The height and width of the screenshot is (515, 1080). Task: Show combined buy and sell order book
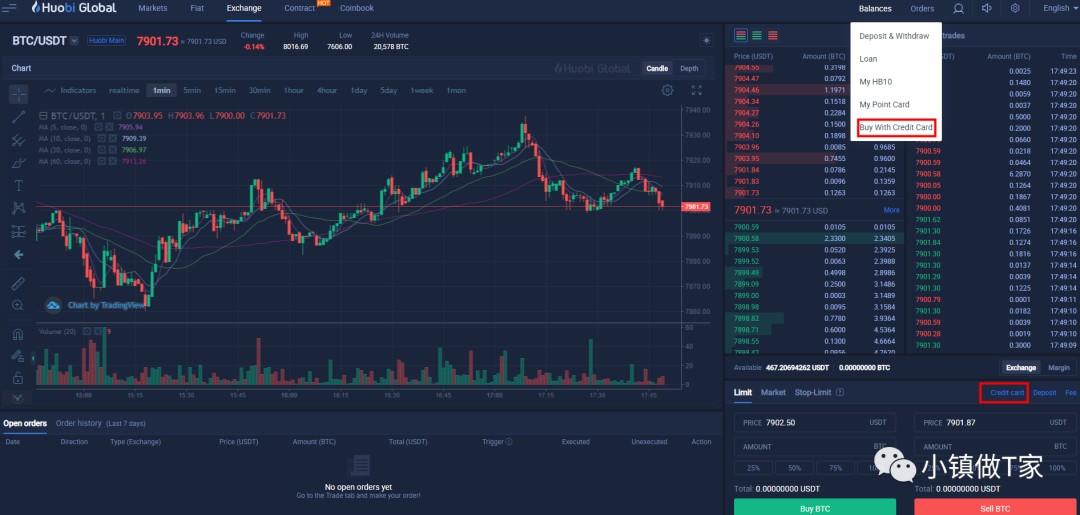click(x=741, y=35)
